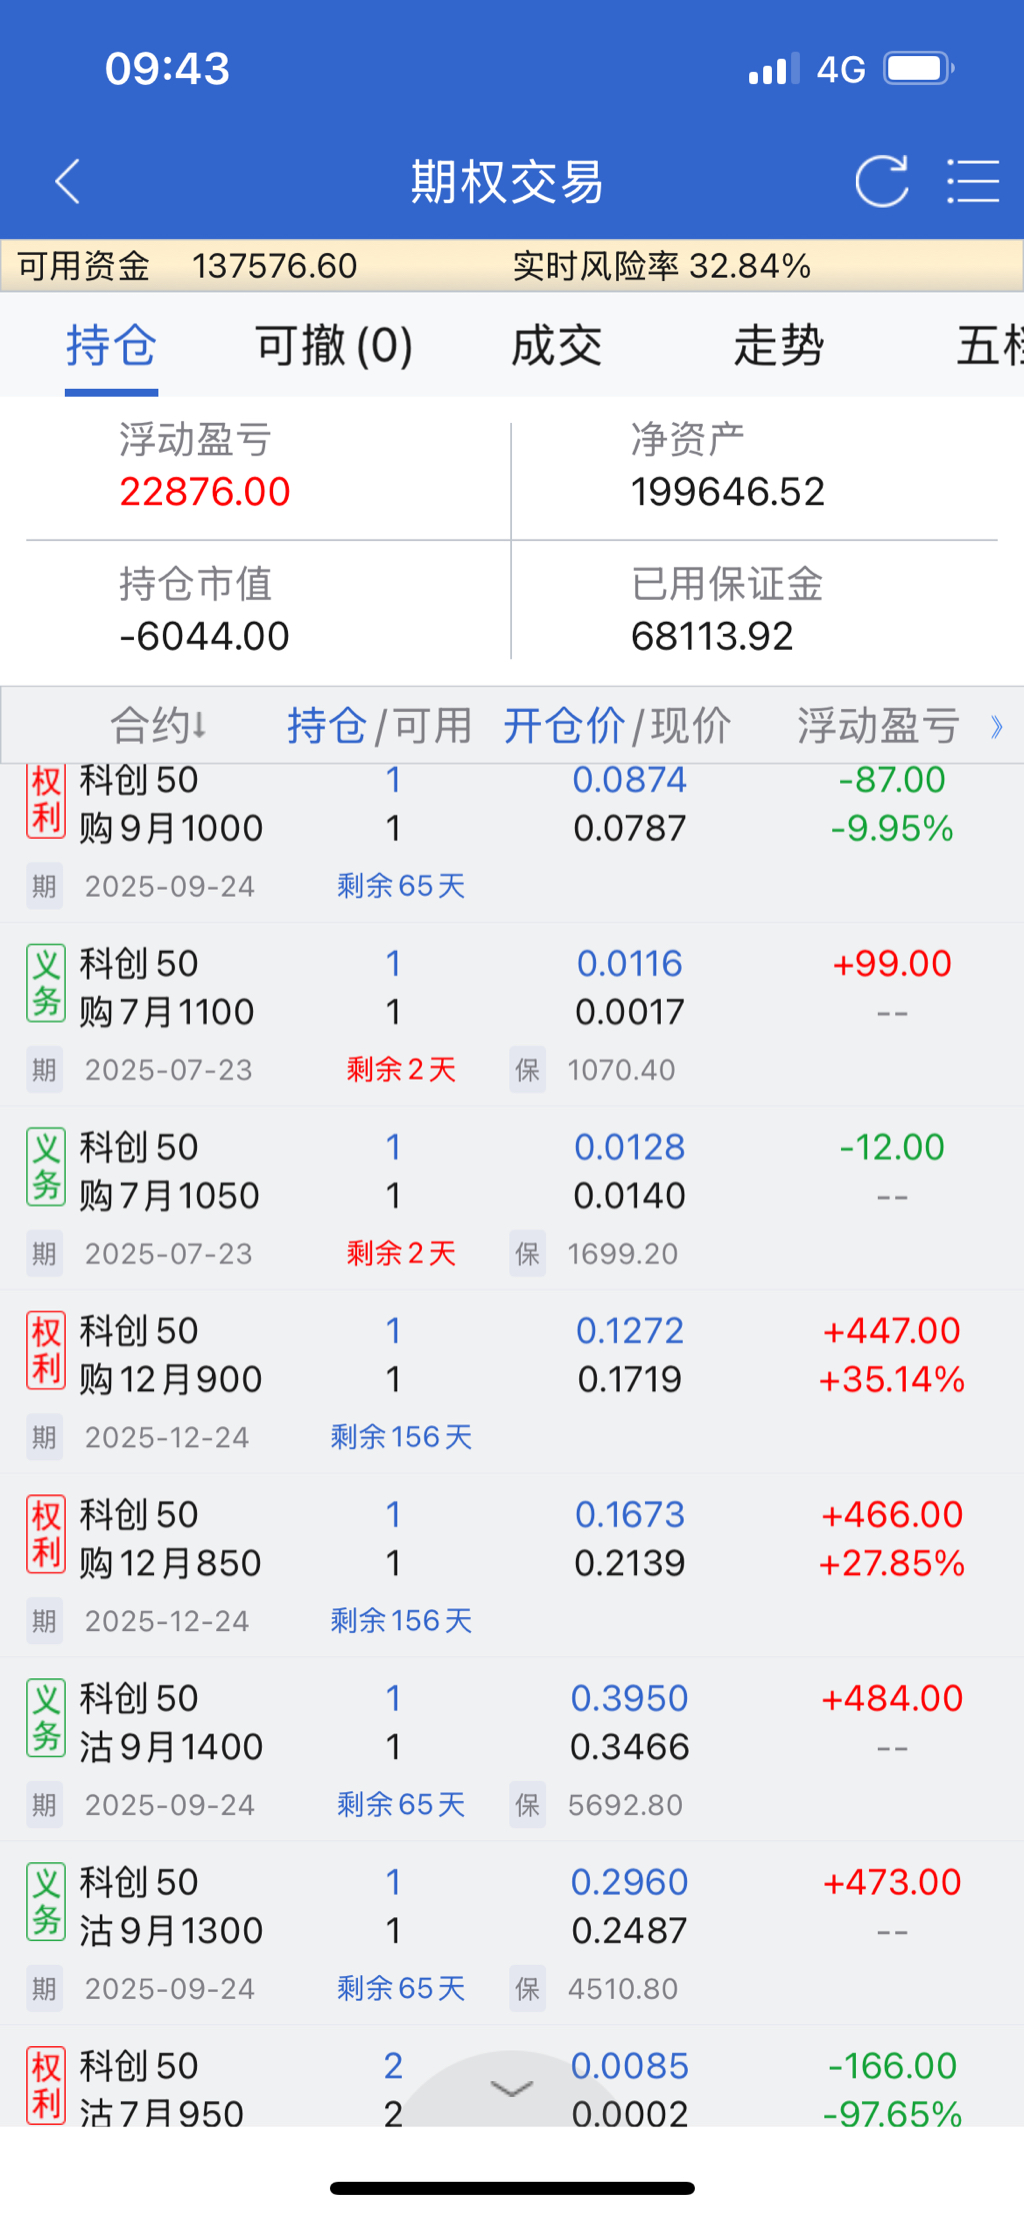This screenshot has height=2217, width=1024.
Task: Tap the 权利 badge for 购9月1000
Action: (x=46, y=802)
